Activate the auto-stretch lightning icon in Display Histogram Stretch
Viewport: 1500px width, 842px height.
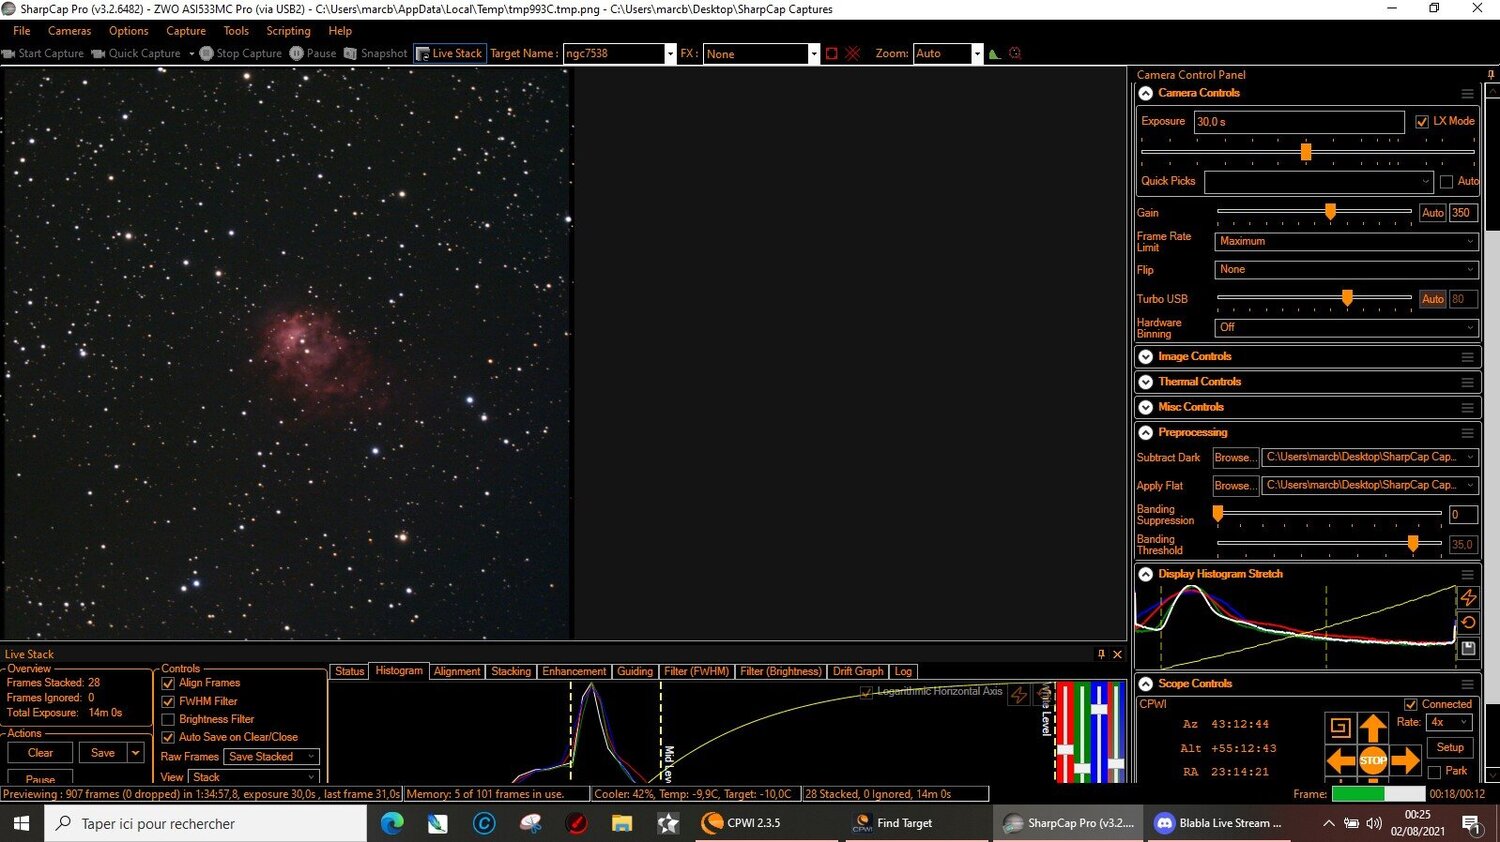pyautogui.click(x=1467, y=597)
